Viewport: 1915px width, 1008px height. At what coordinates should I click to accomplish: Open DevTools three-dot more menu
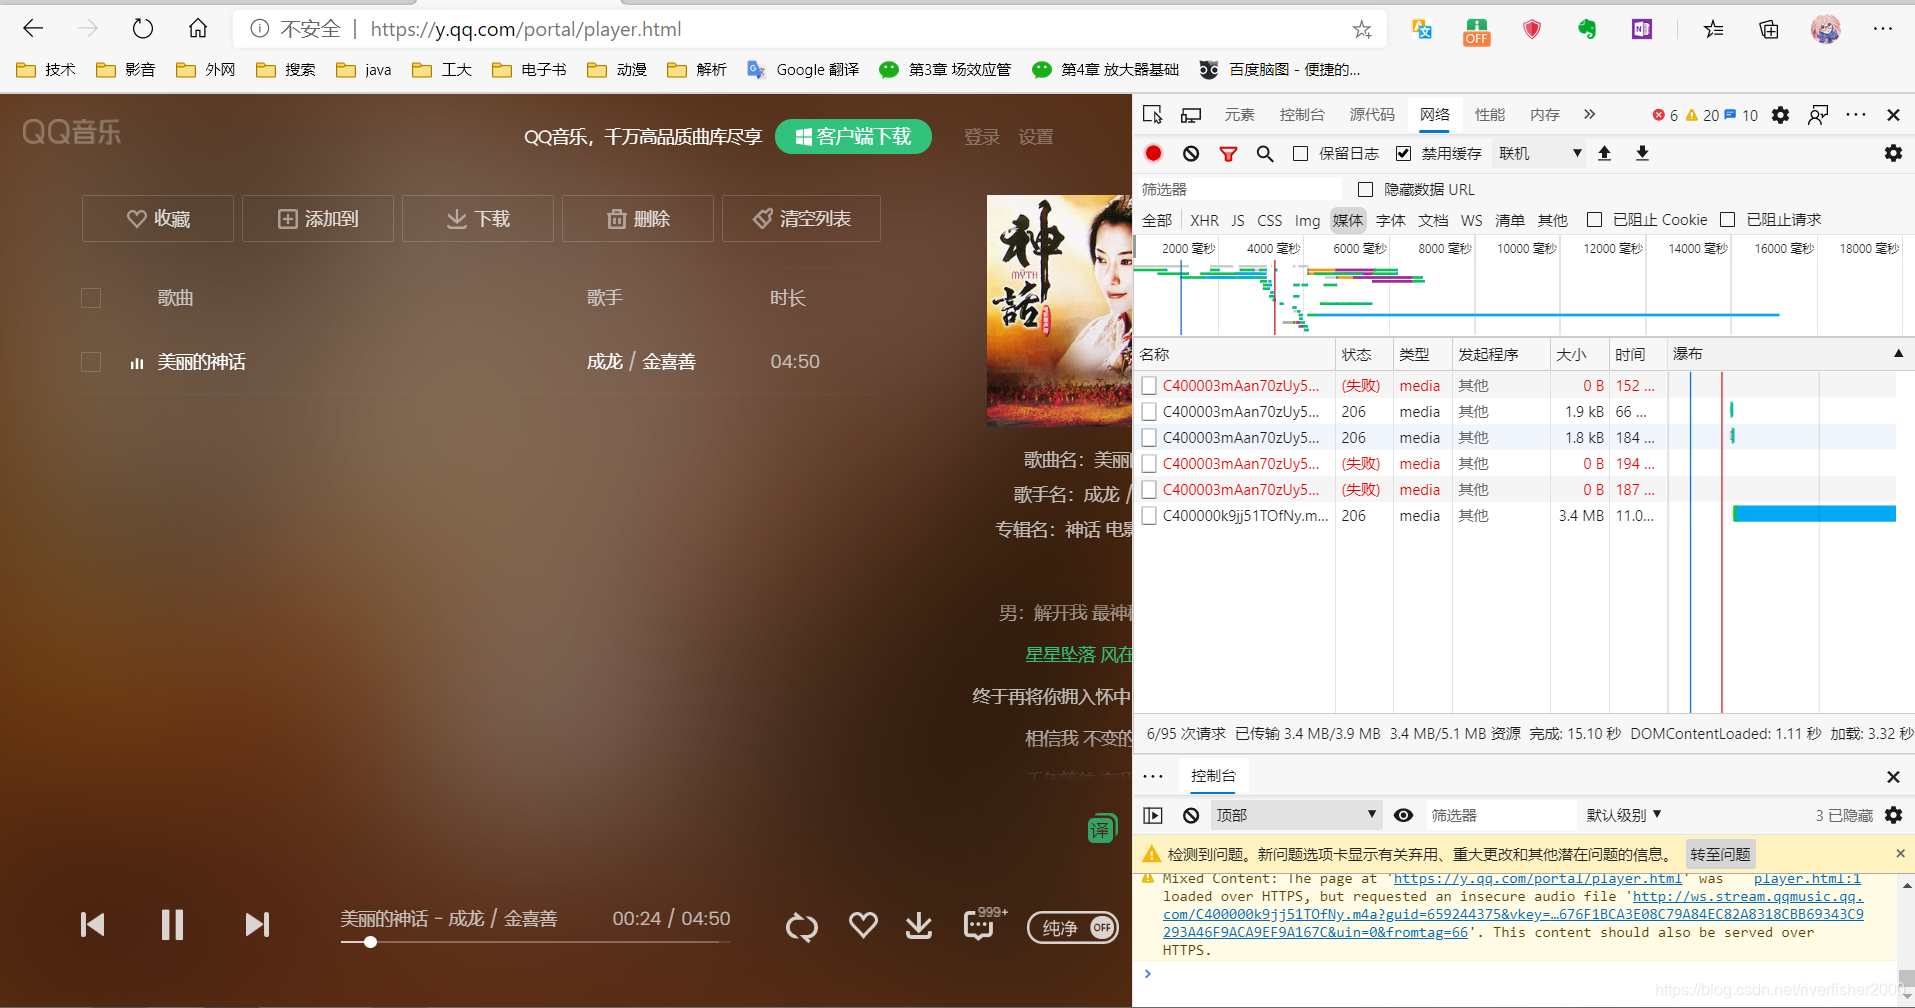click(x=1856, y=115)
